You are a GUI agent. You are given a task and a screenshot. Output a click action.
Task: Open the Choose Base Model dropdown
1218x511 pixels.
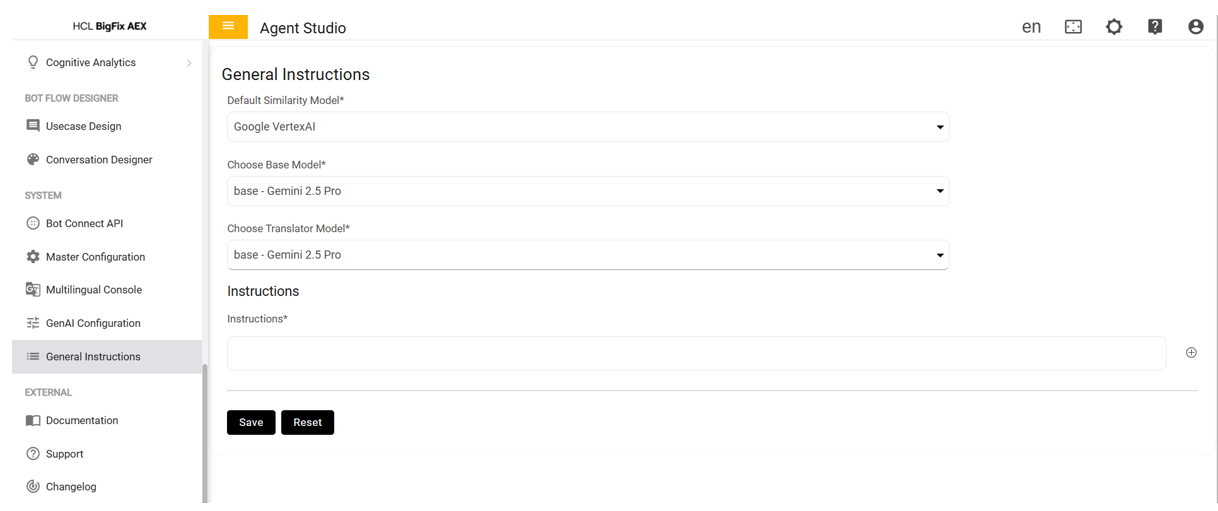tap(587, 191)
